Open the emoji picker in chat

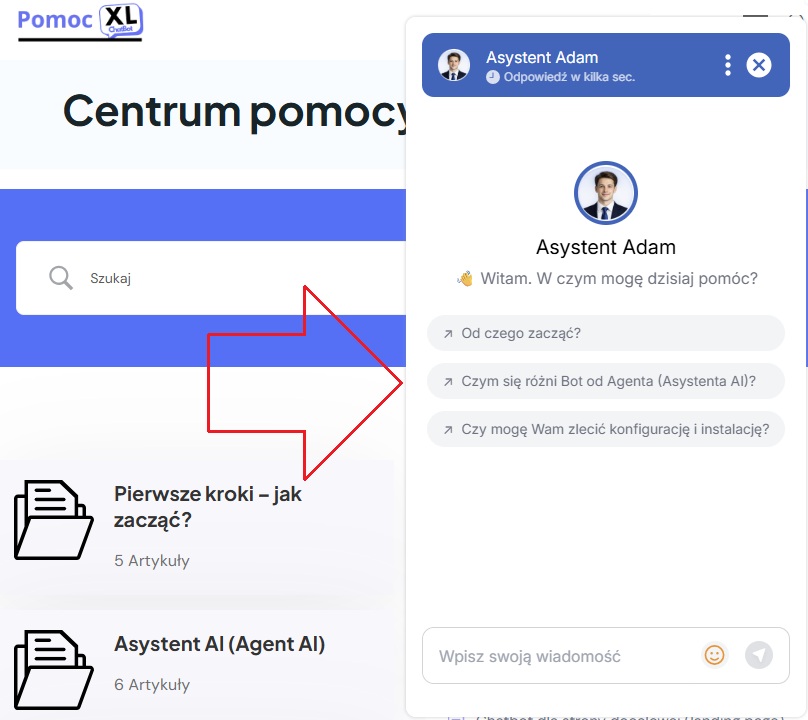[714, 655]
